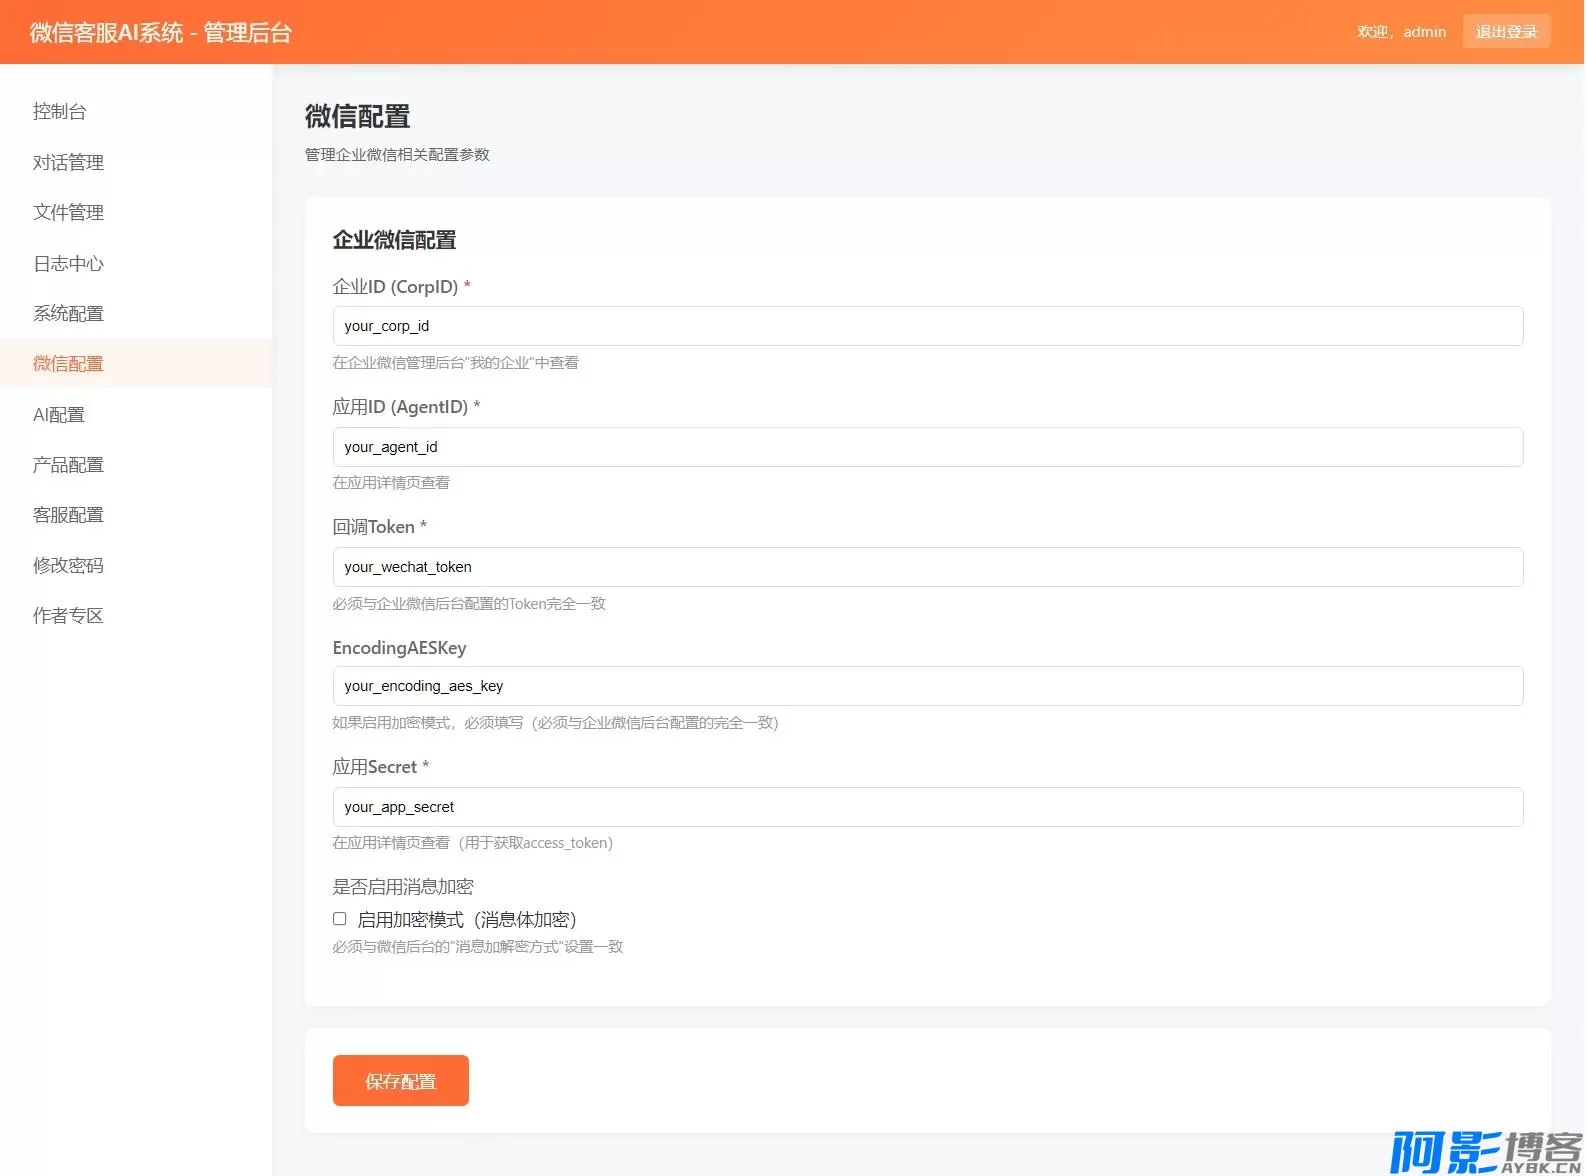Click the 保存配置 save button

400,1080
